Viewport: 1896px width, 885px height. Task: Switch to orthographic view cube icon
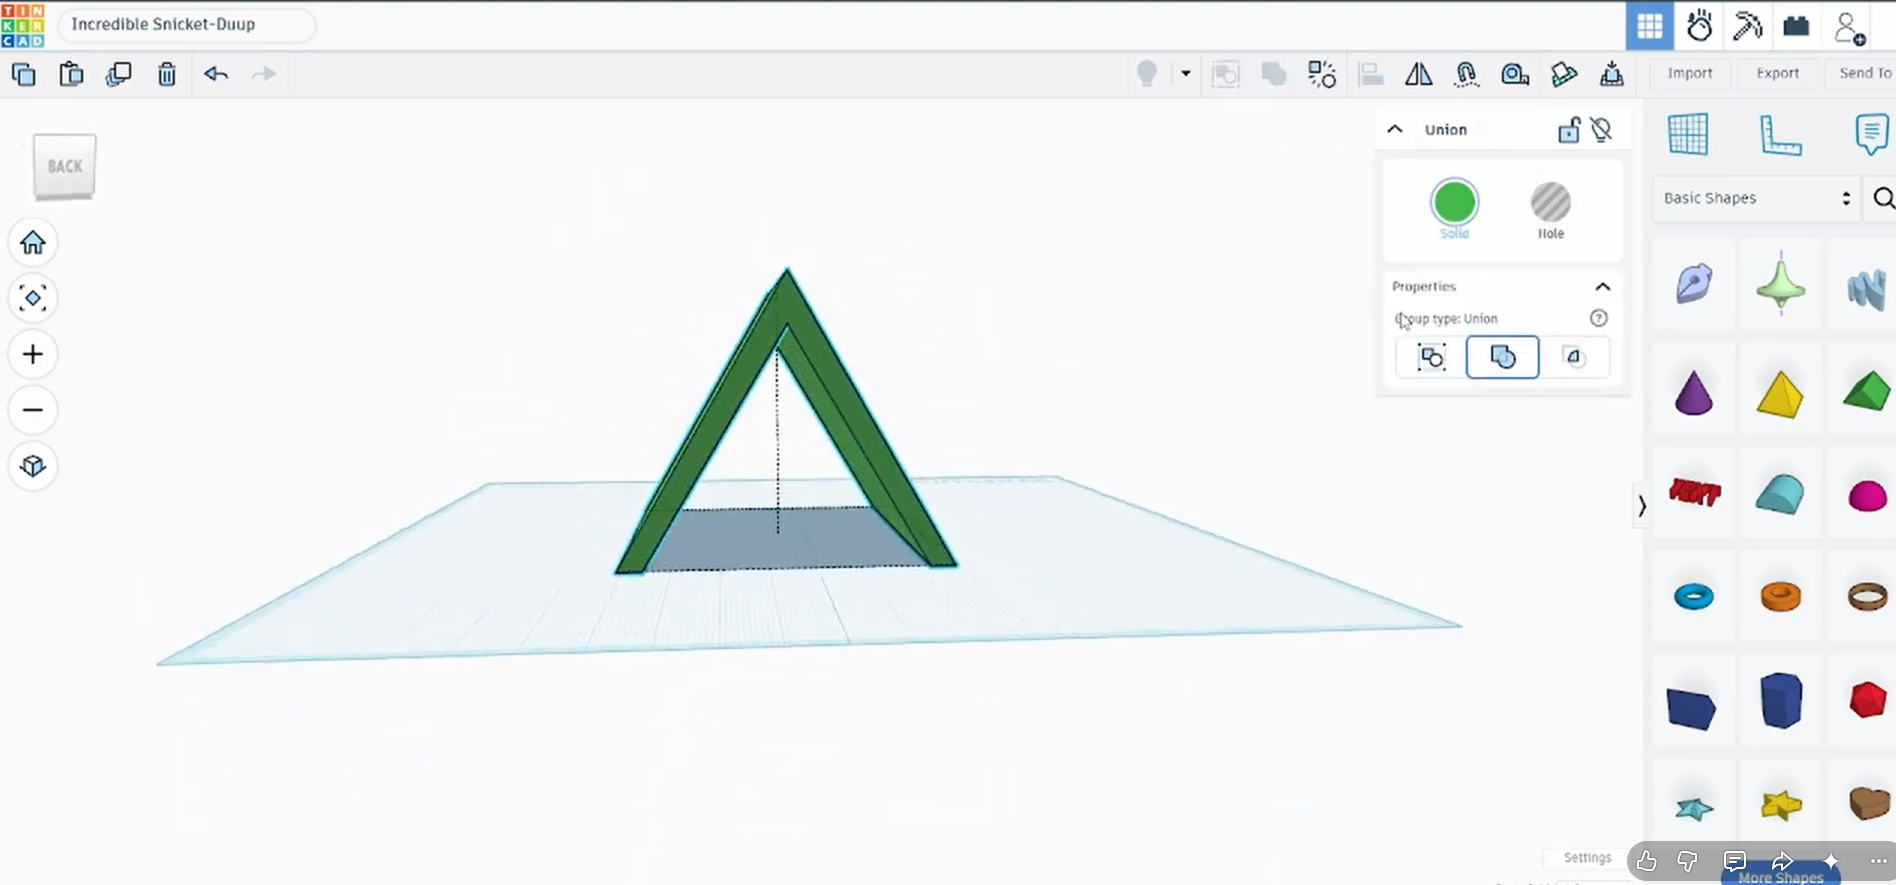point(33,466)
